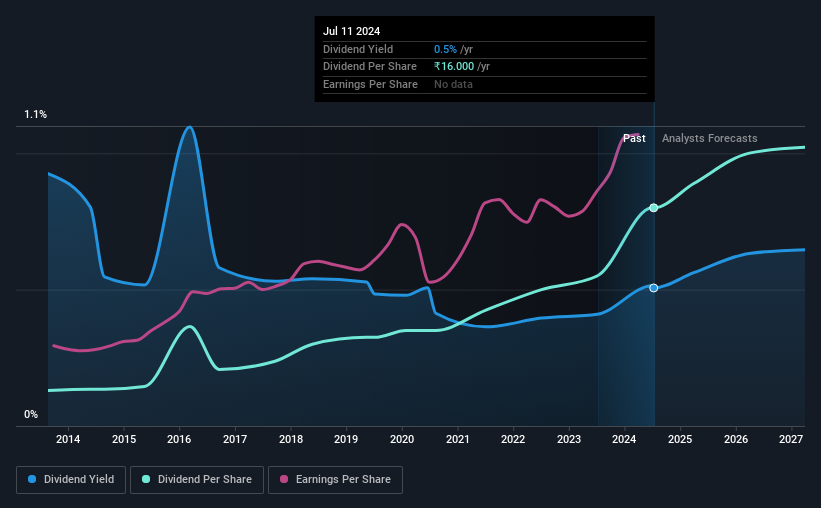Click the blue Dividend Yield data point marker

tap(653, 288)
